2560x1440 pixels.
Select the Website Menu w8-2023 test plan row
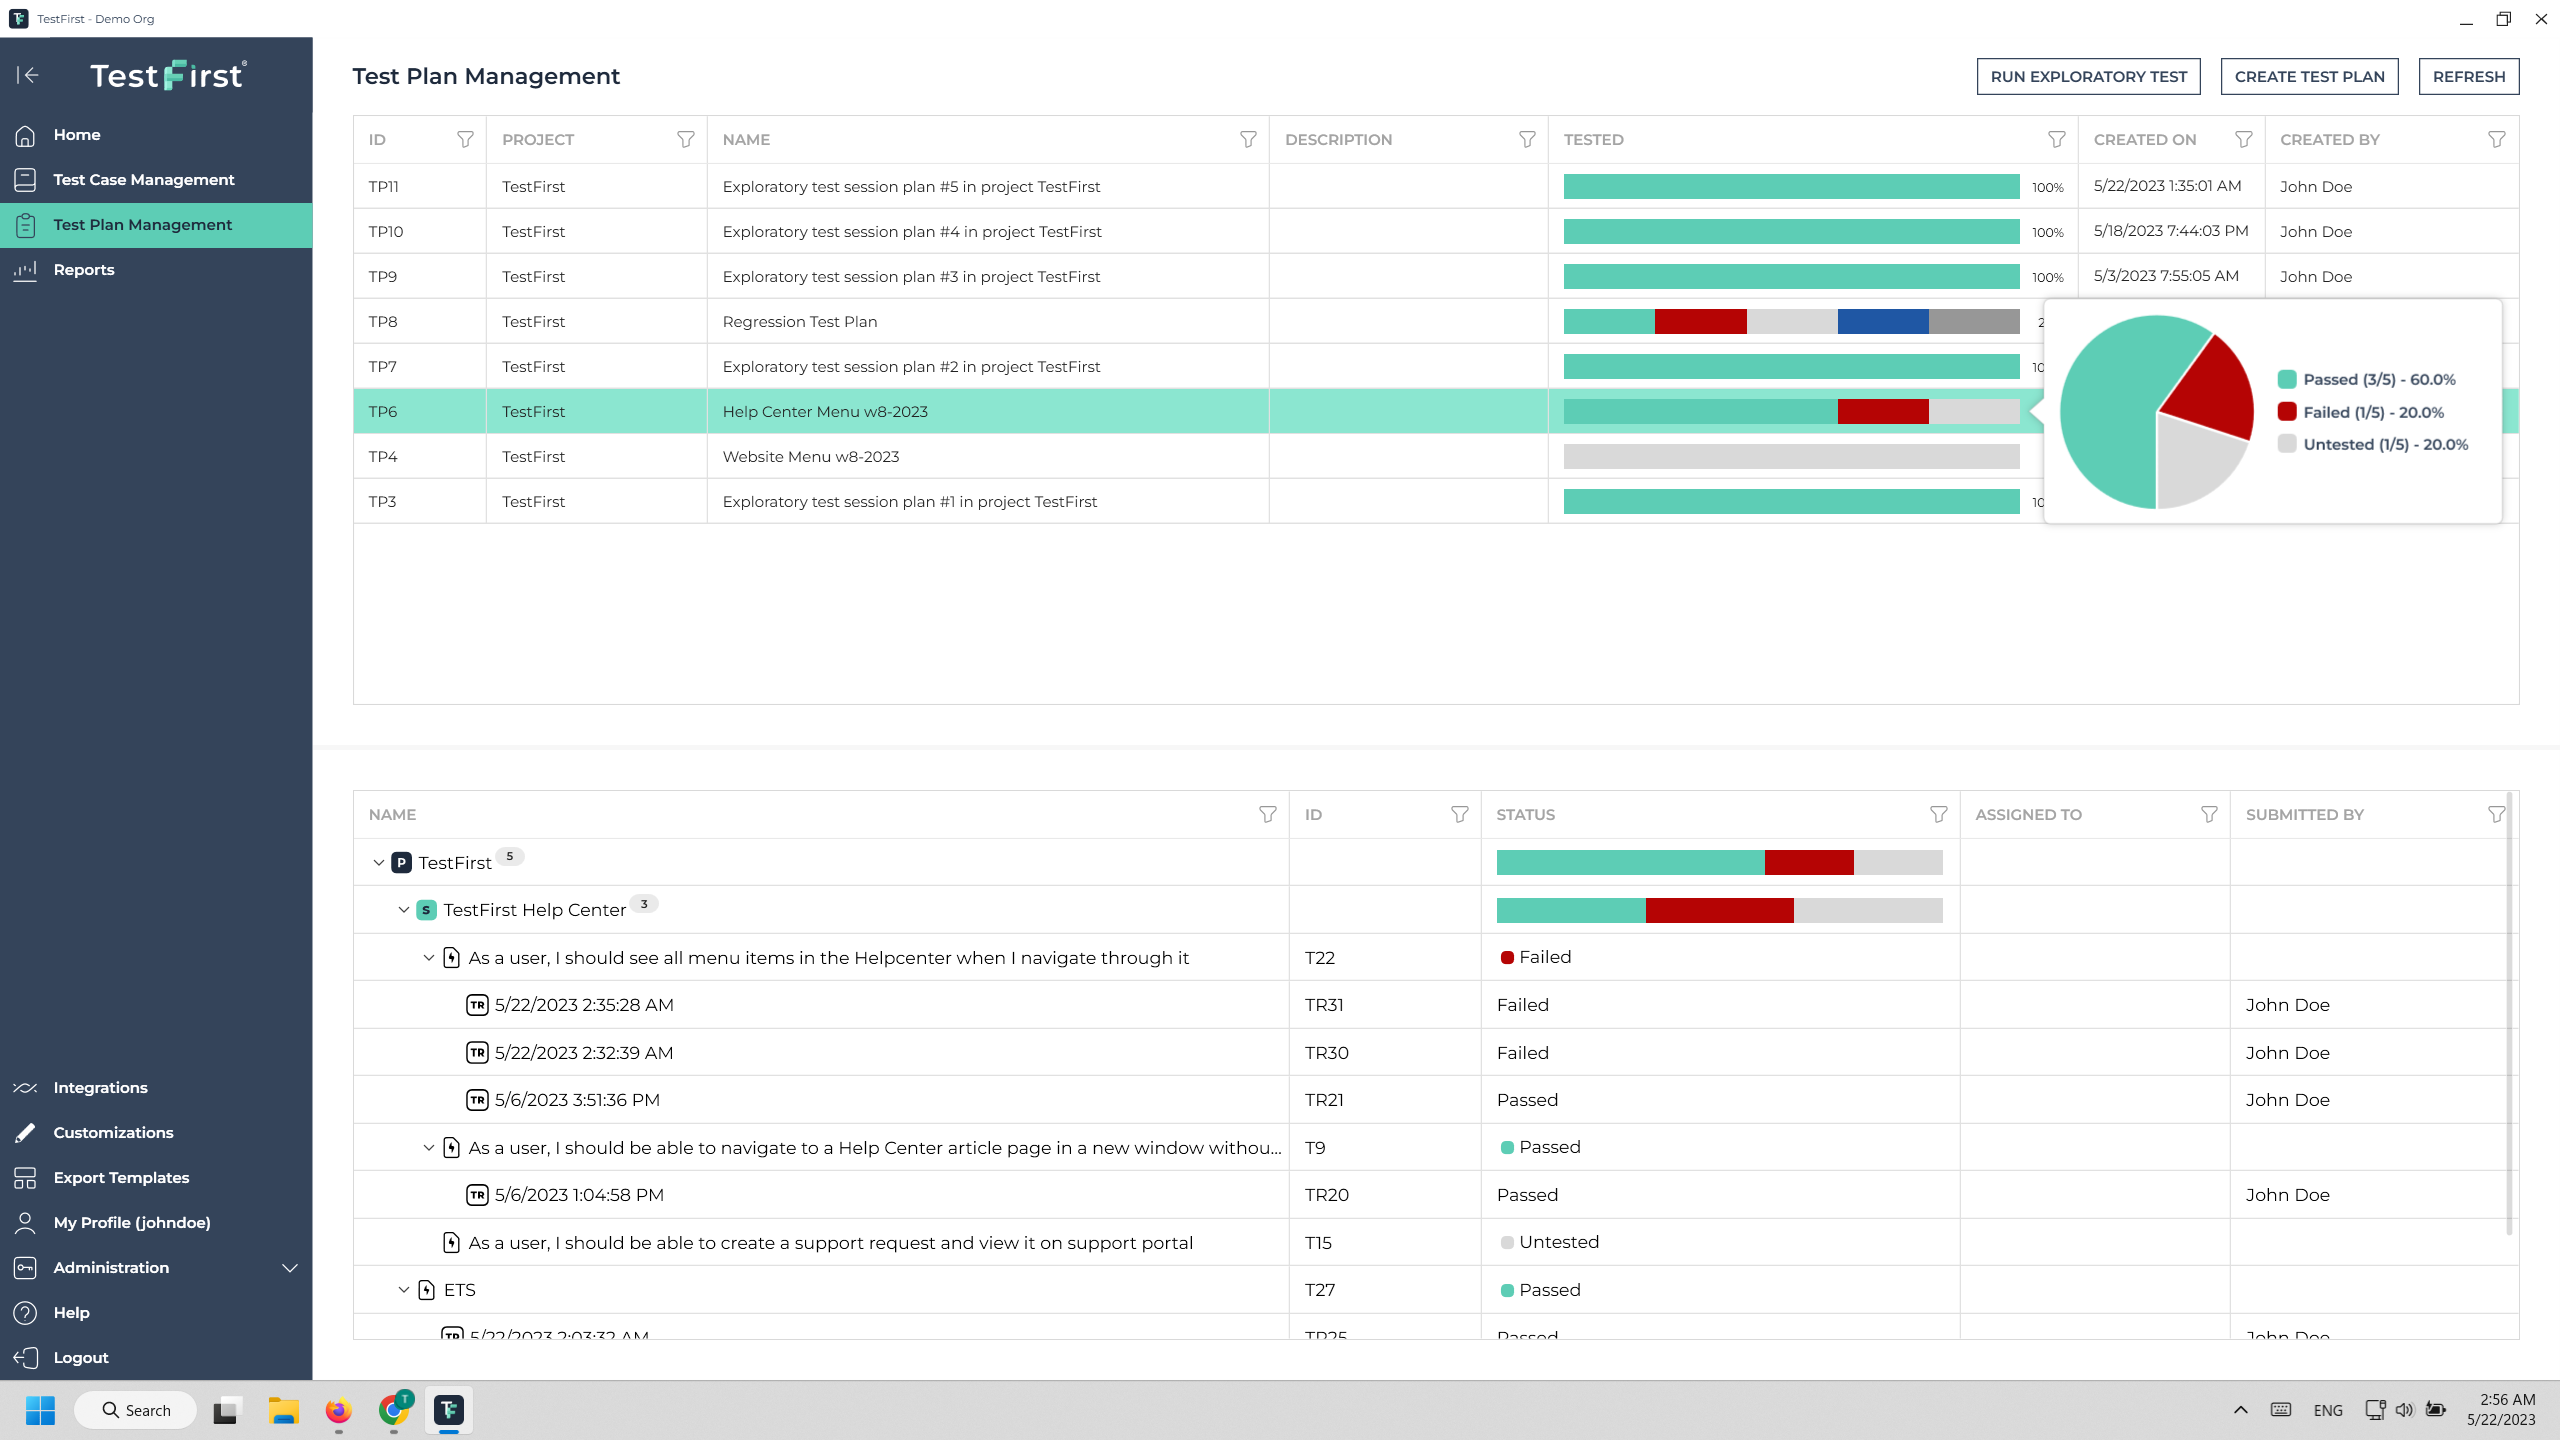click(x=810, y=456)
